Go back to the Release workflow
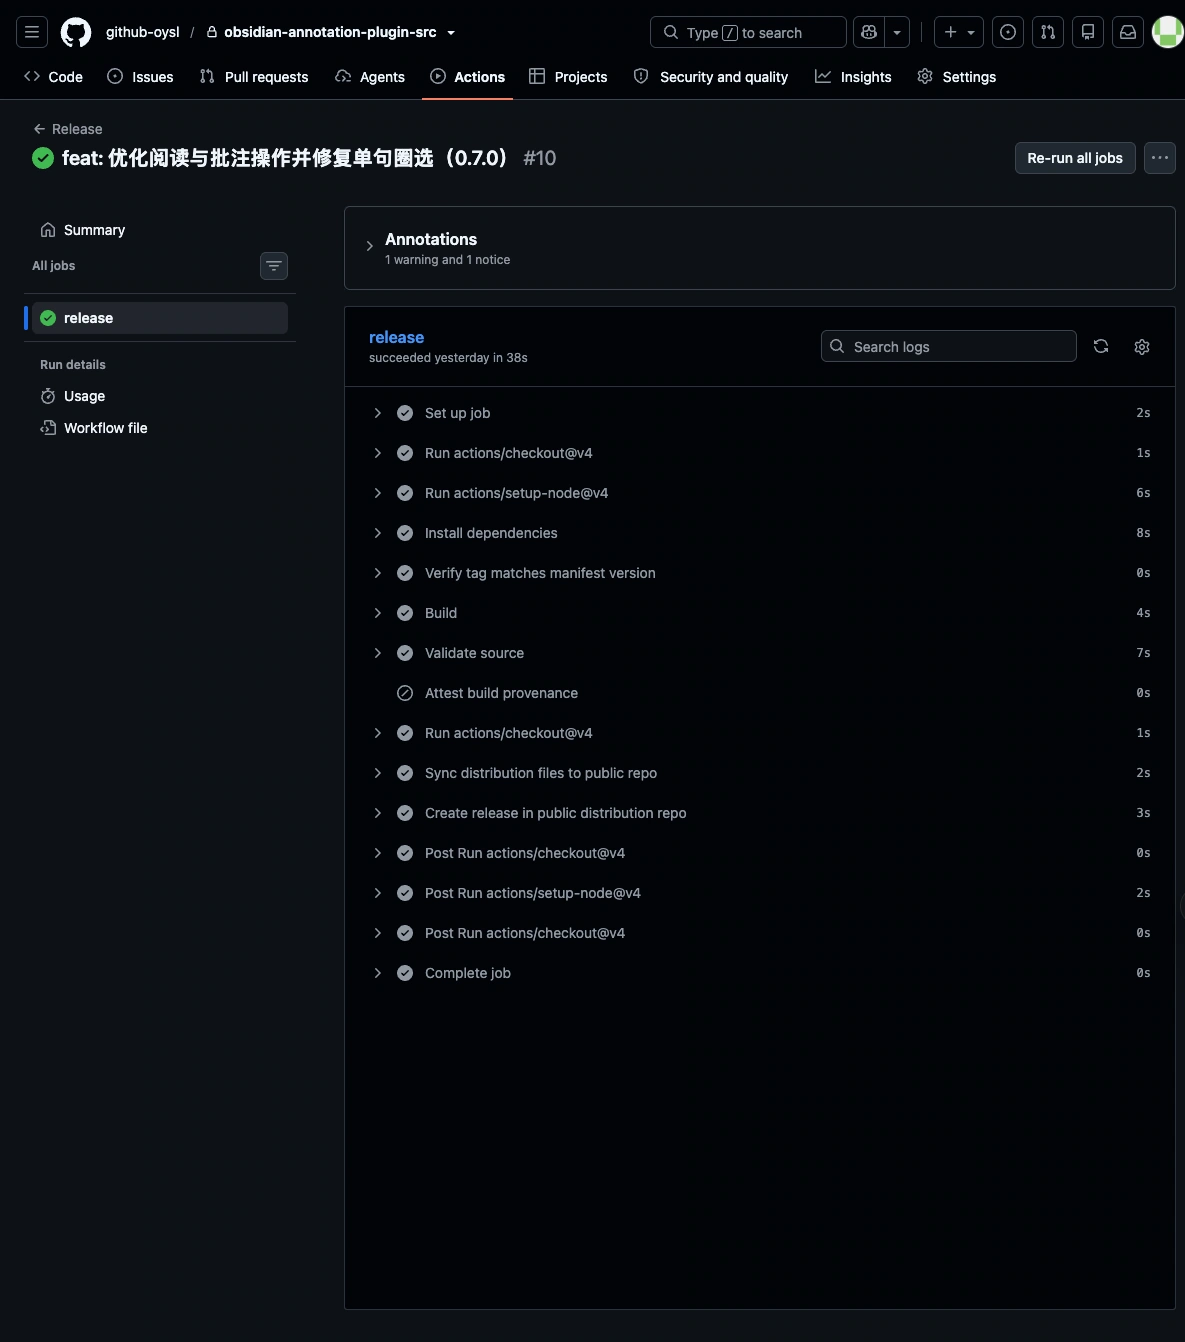Image resolution: width=1185 pixels, height=1342 pixels. [x=67, y=129]
